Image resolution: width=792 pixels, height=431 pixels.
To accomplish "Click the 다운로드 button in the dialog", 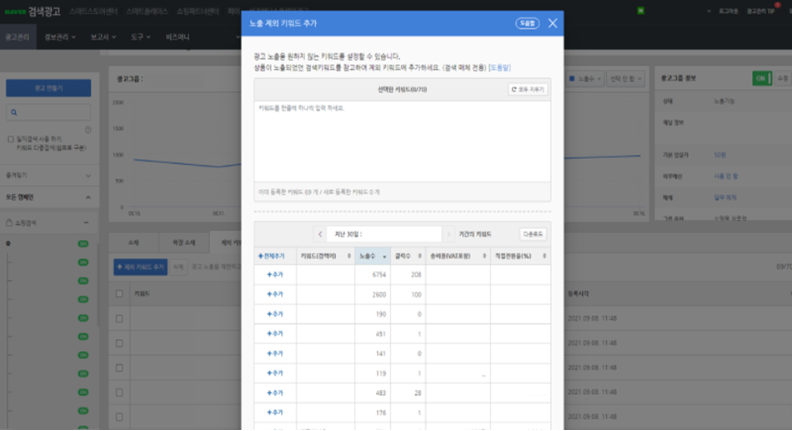I will click(533, 234).
